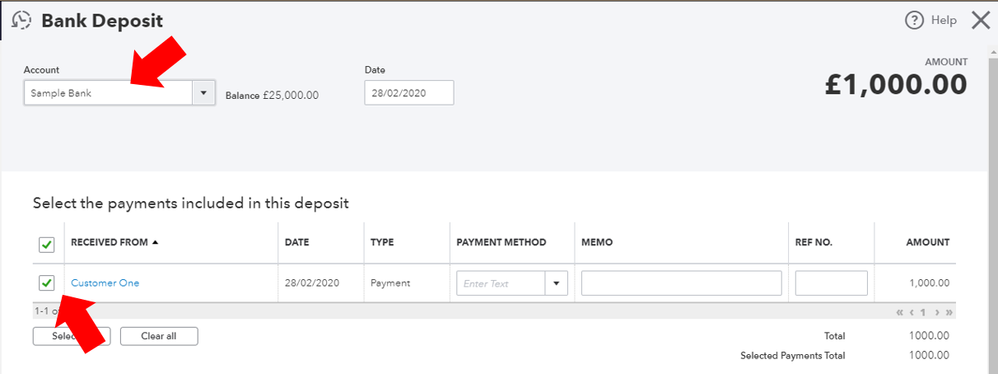Click the Bank Deposit title text
This screenshot has height=374, width=998.
(102, 21)
